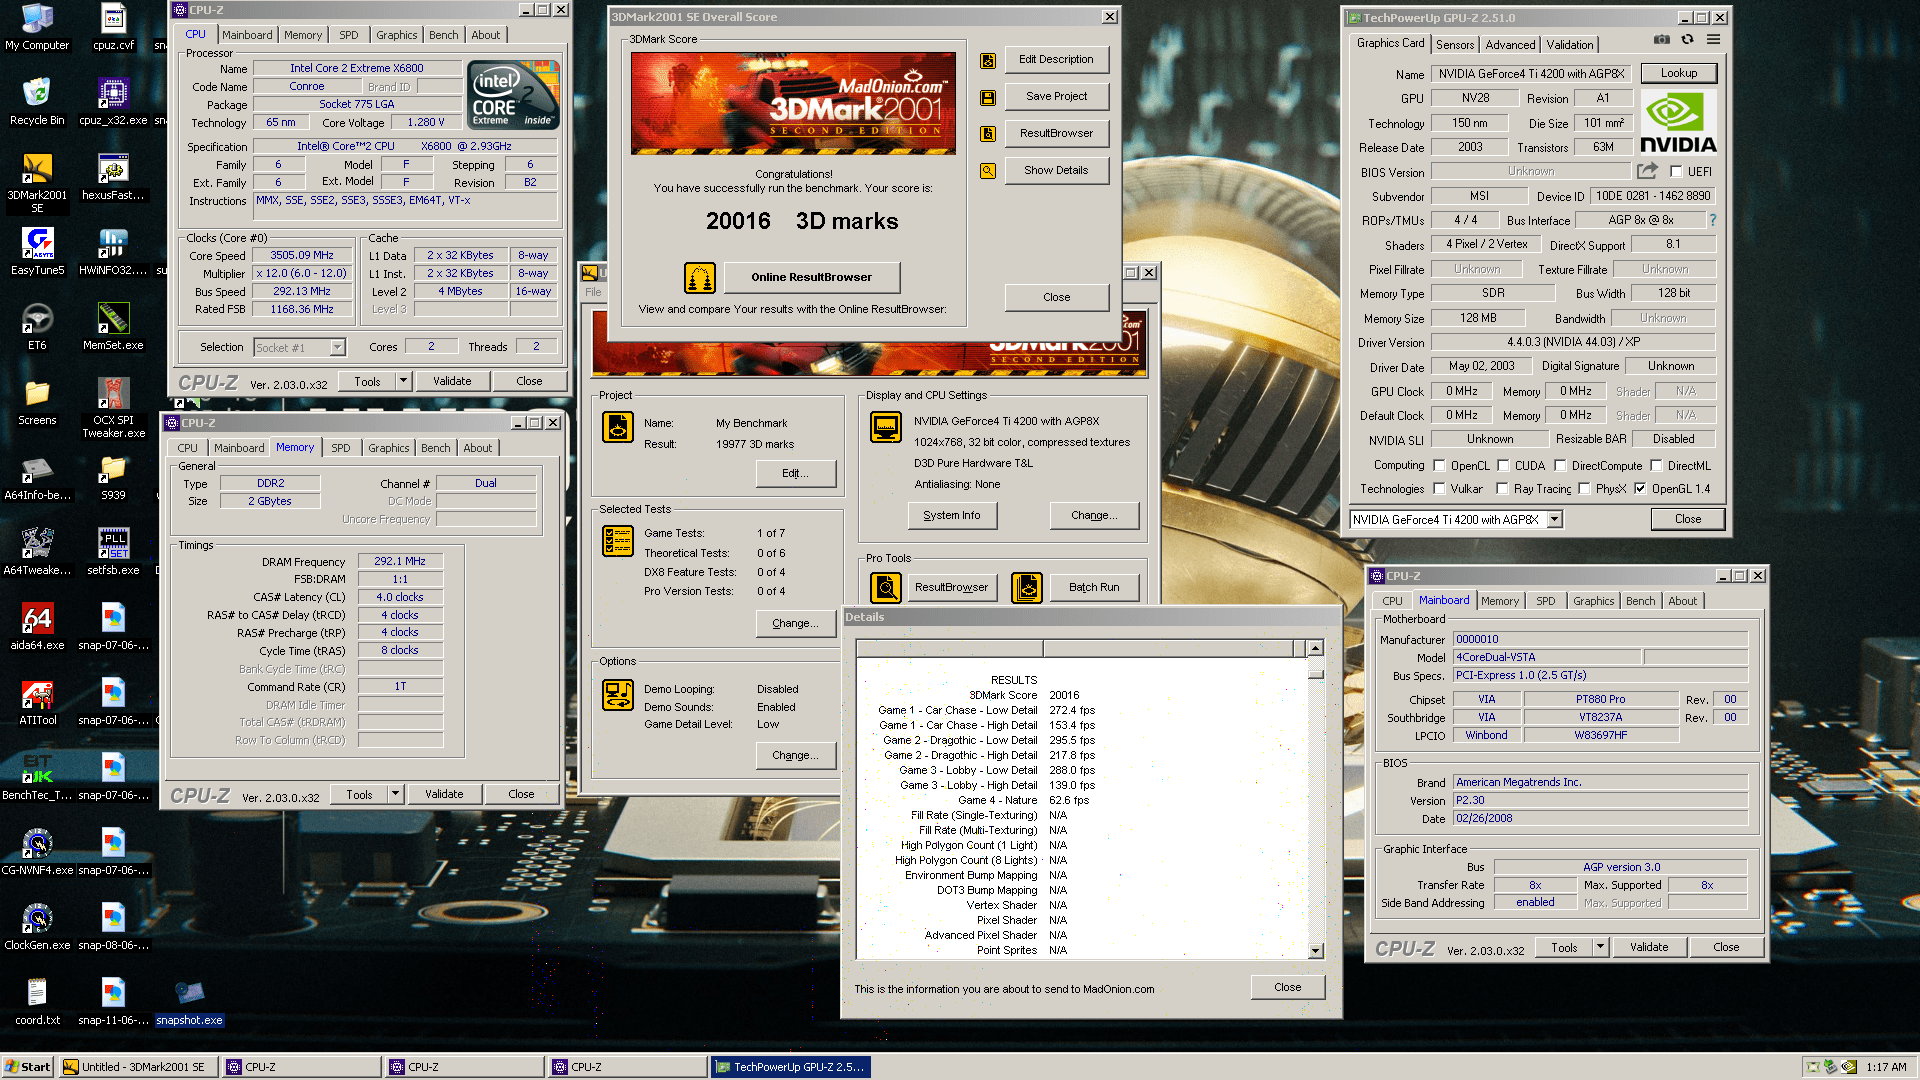The height and width of the screenshot is (1080, 1920).
Task: Open the GPU-Z hamburger menu icon
Action: 1714,40
